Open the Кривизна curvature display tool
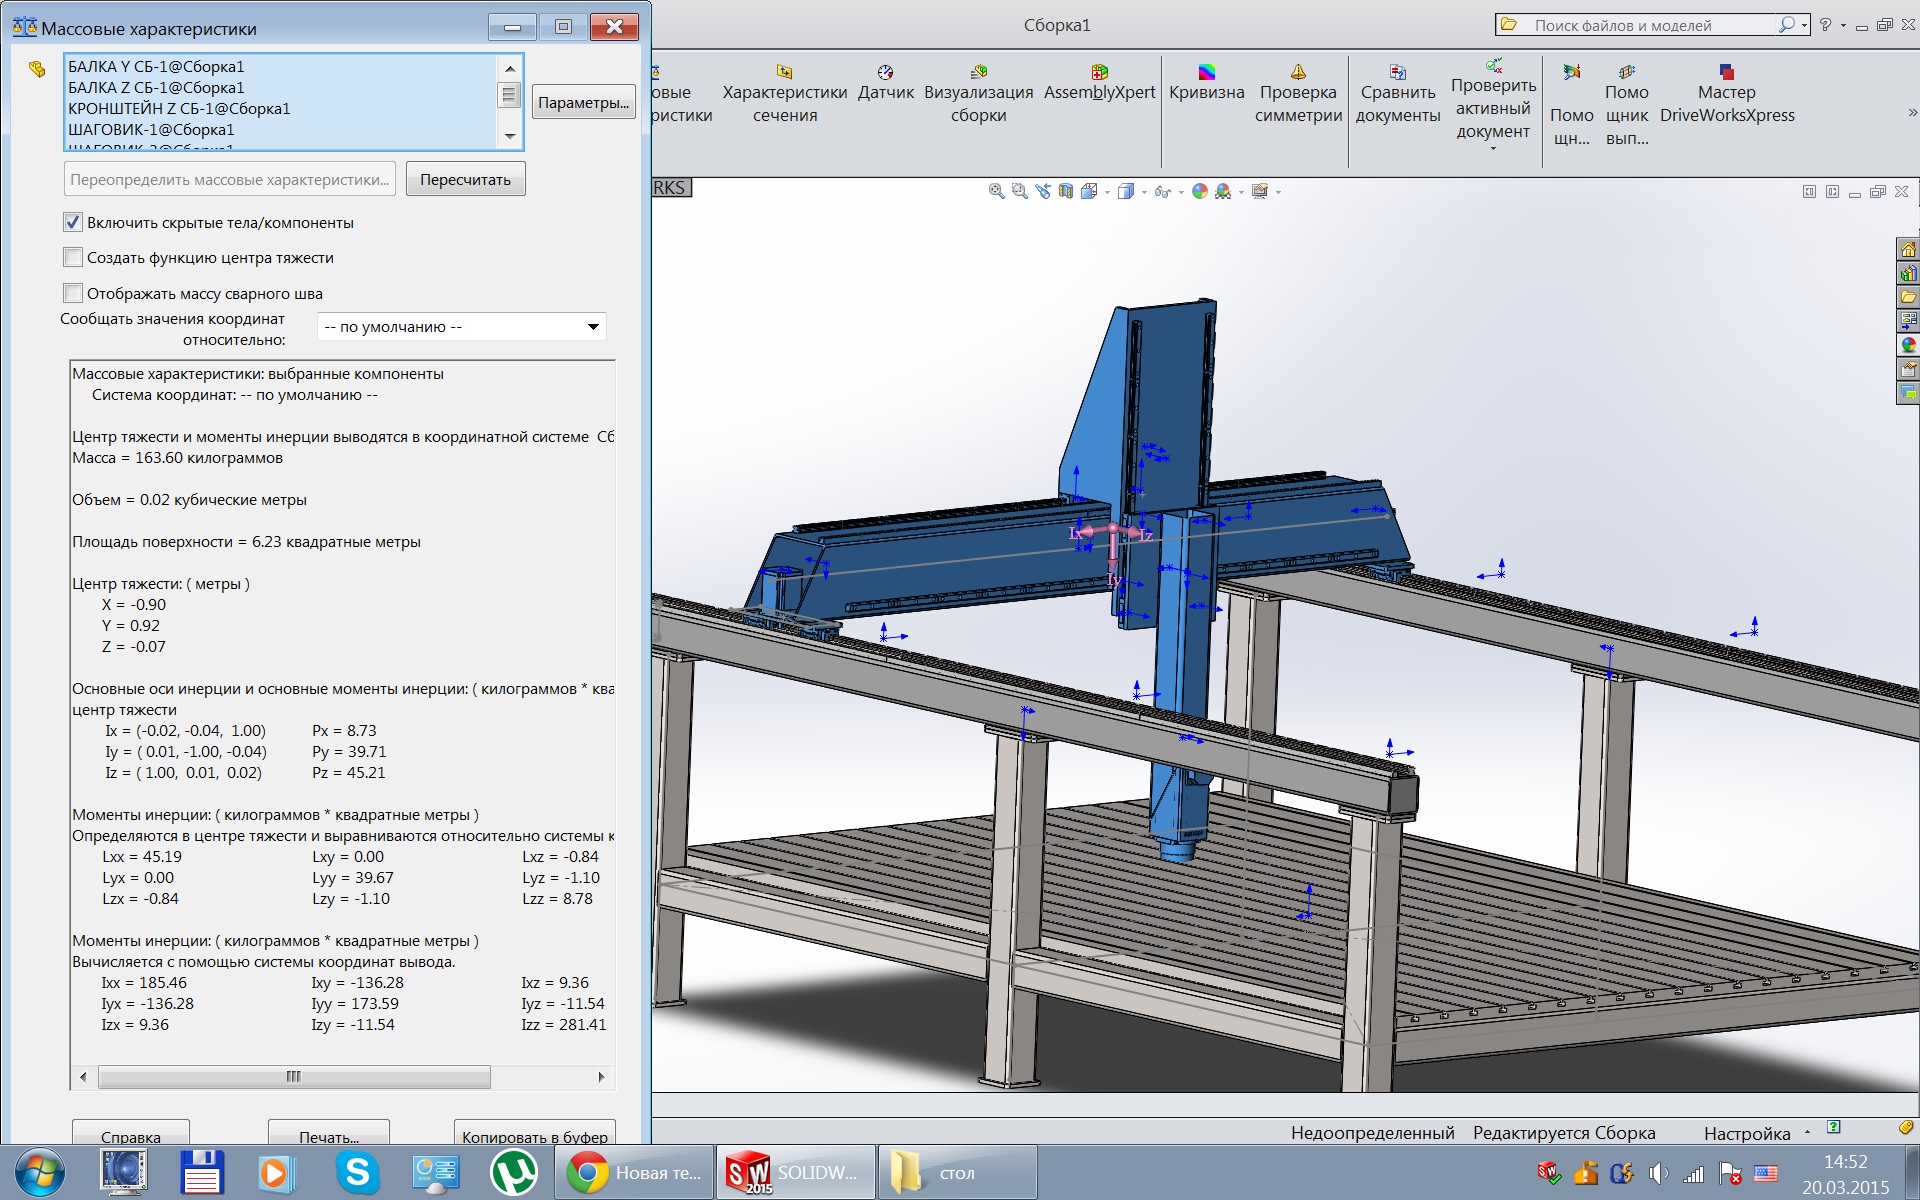Screen dimensions: 1920x1200 (x=1206, y=83)
